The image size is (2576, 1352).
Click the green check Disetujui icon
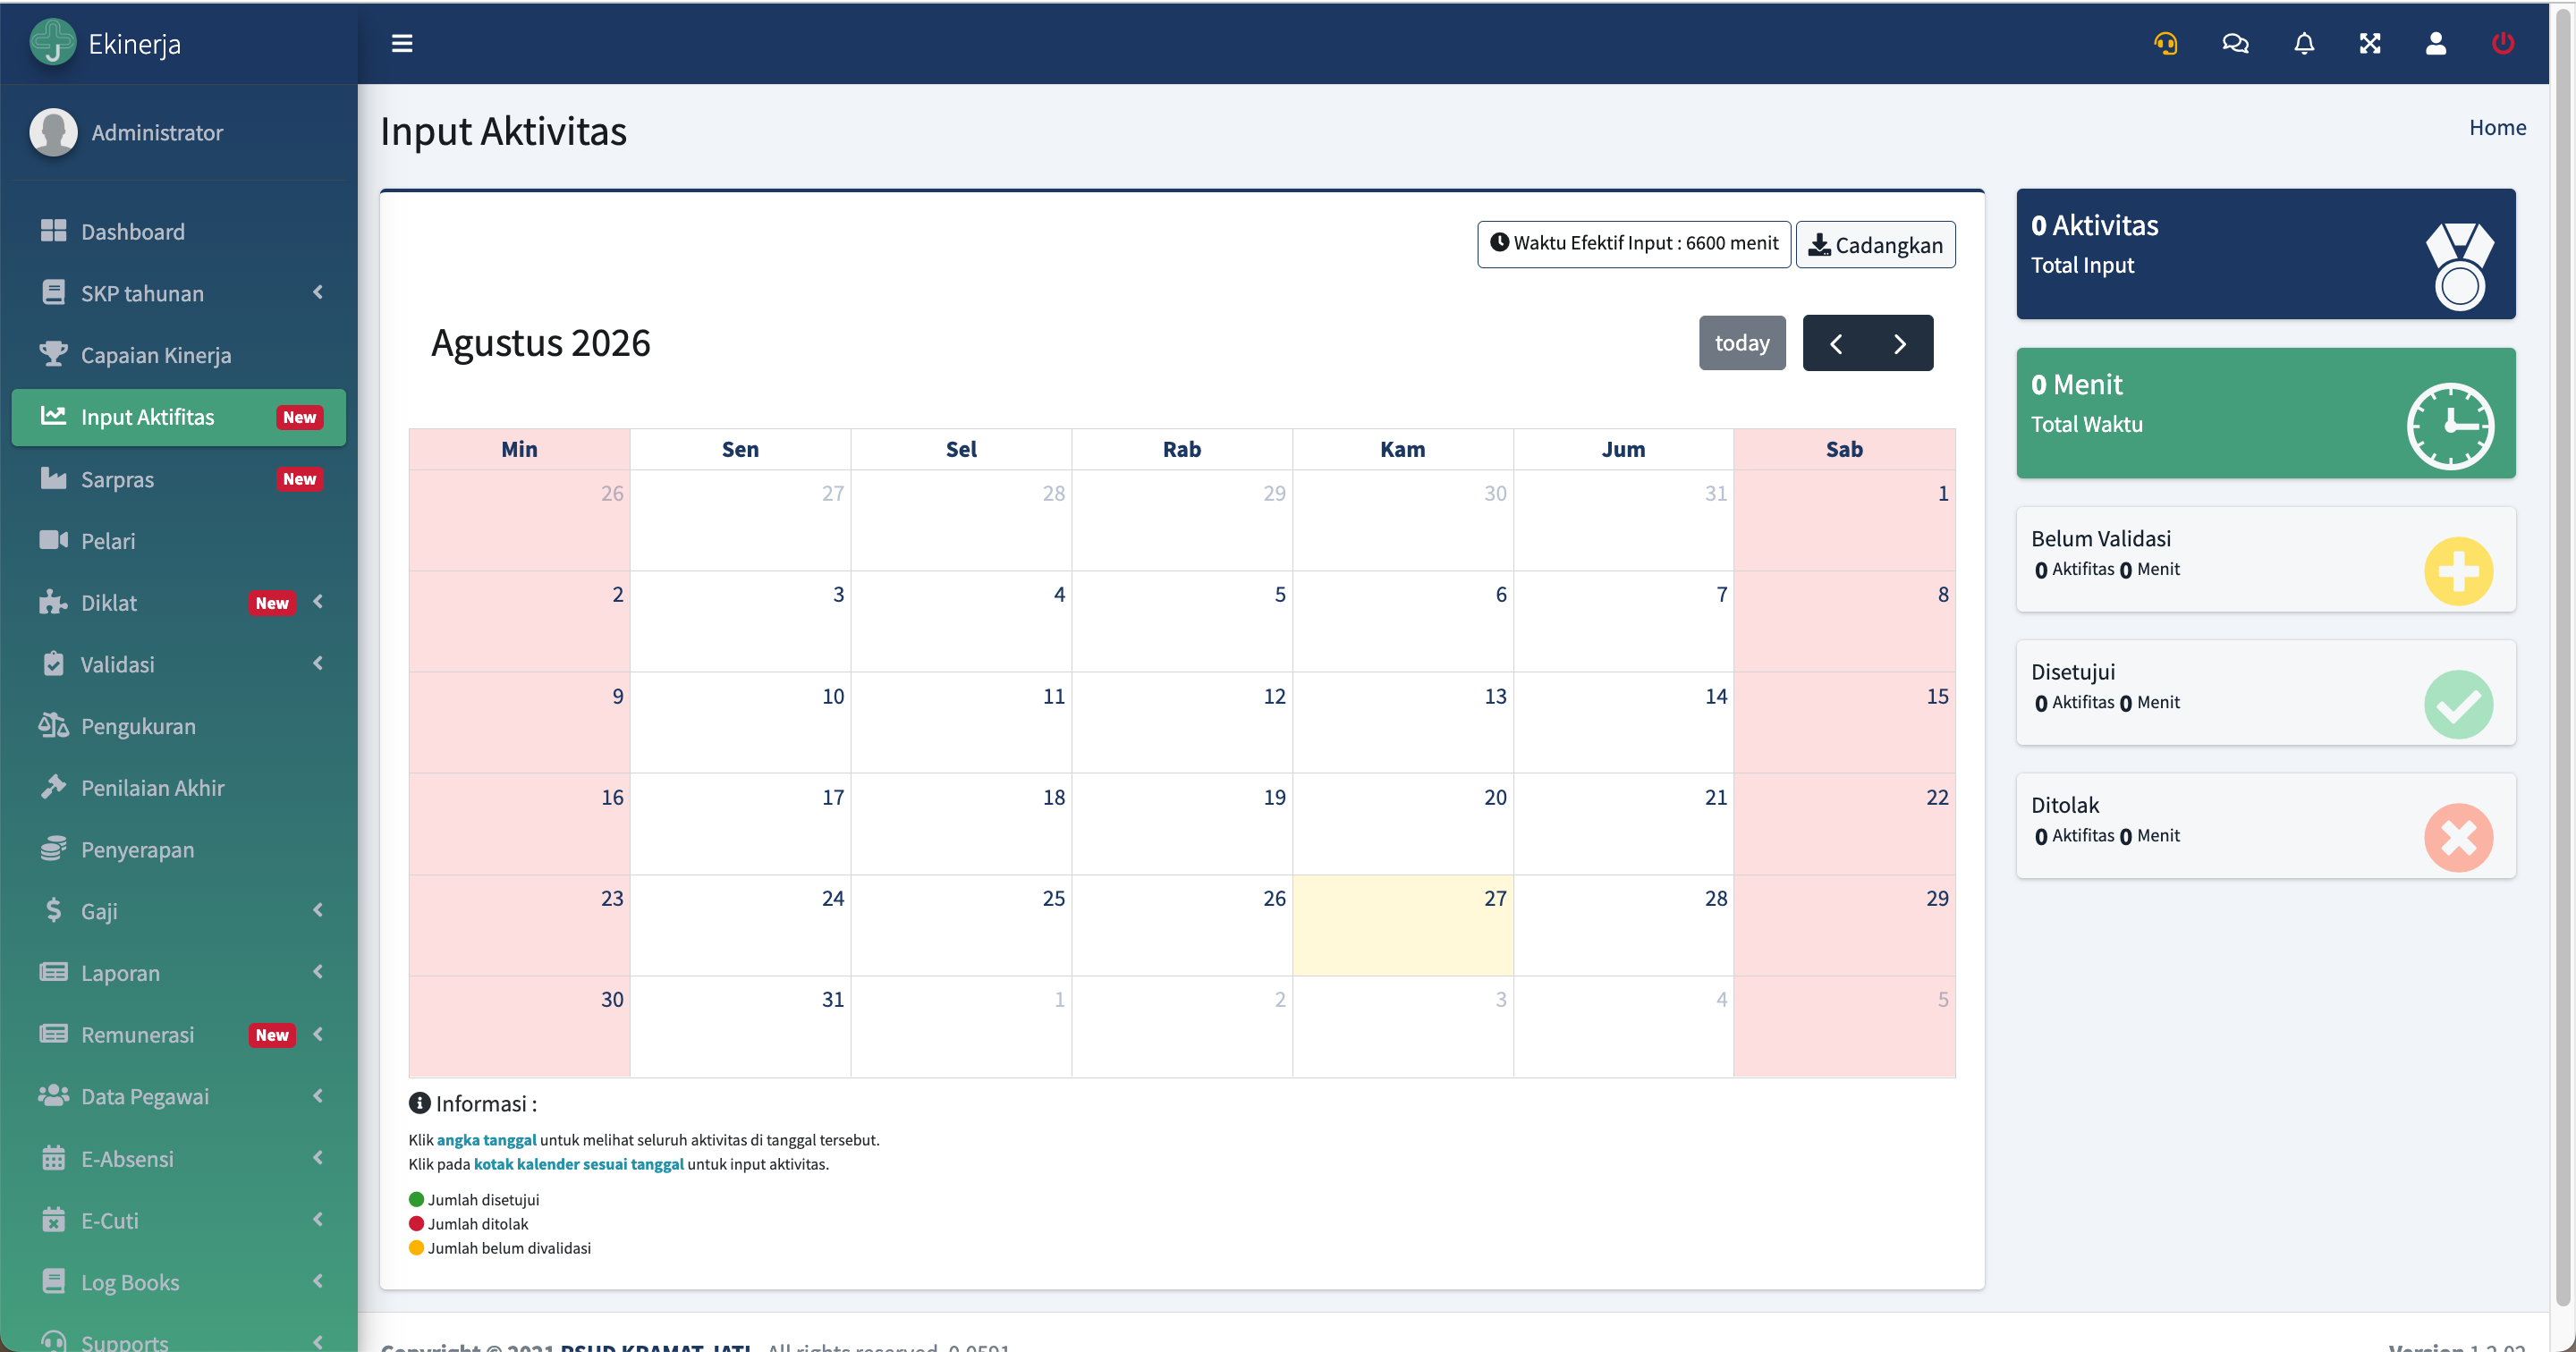(2458, 705)
